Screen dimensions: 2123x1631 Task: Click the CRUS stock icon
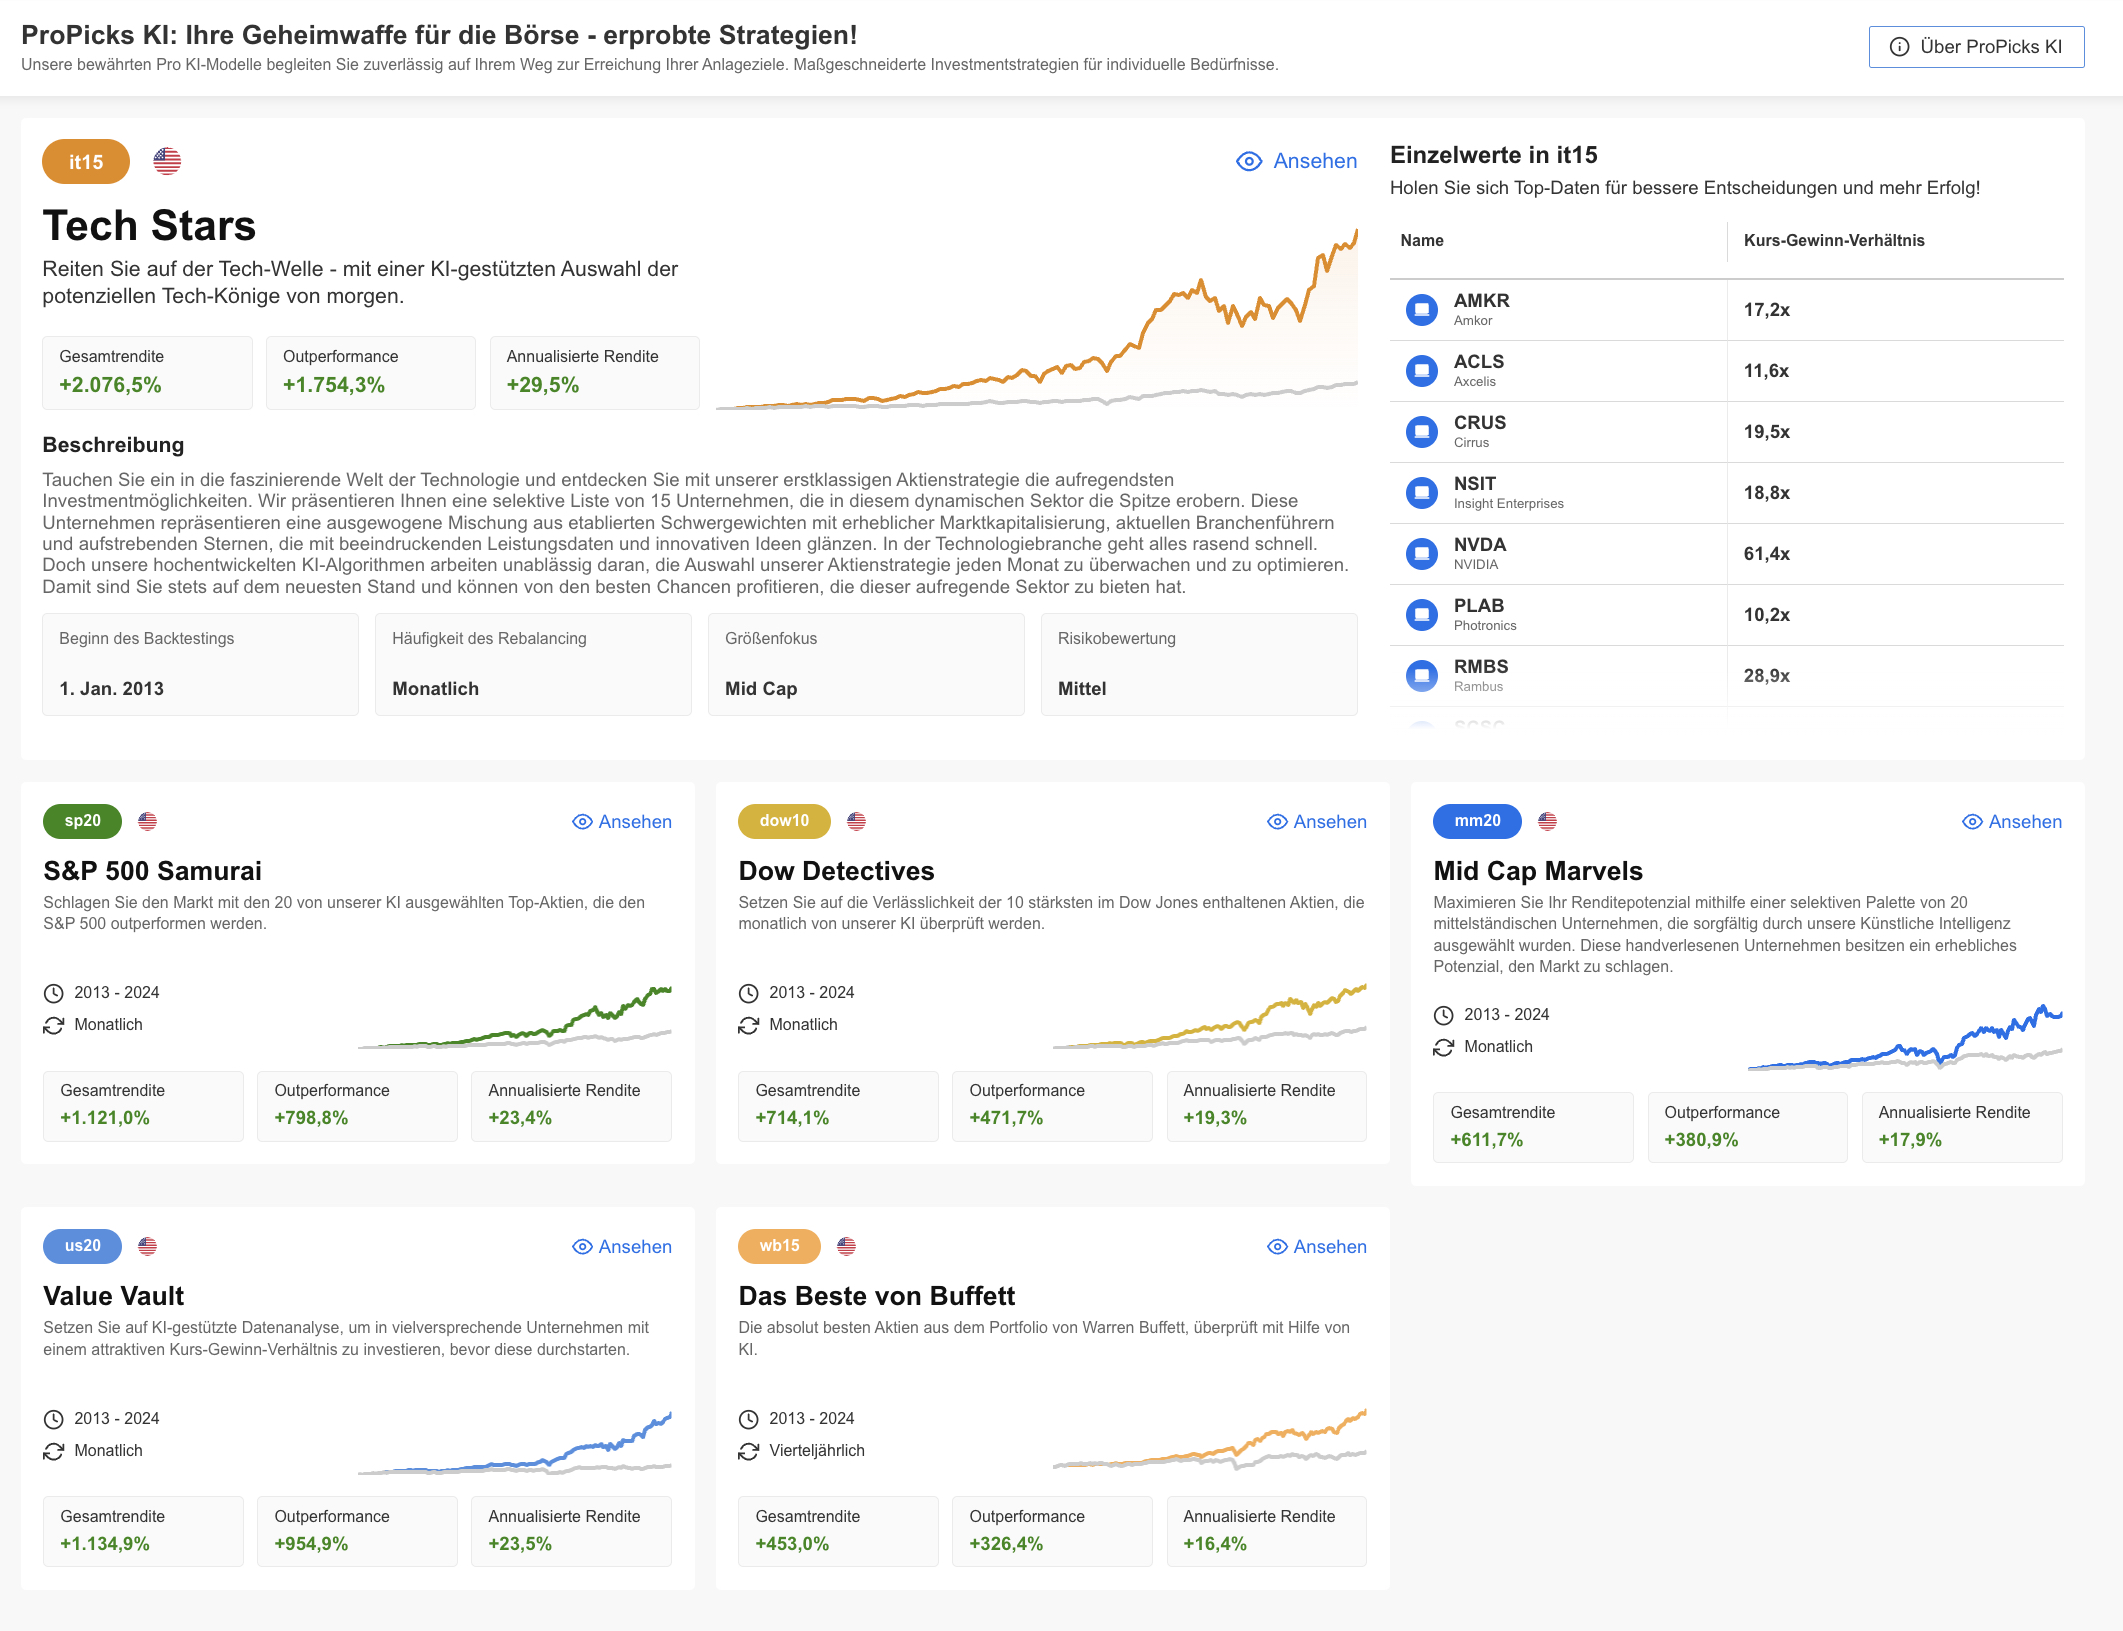pos(1421,432)
